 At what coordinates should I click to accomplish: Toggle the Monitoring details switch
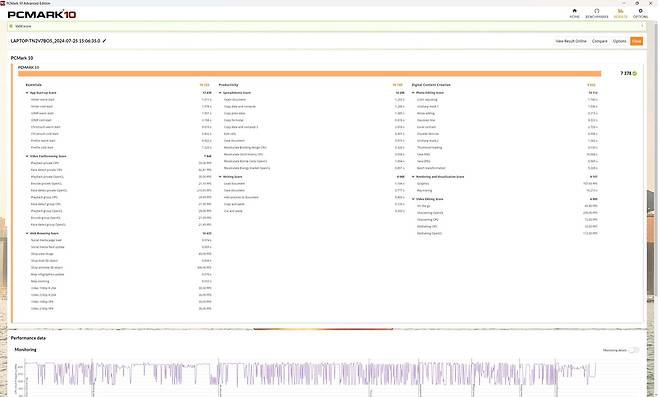634,350
